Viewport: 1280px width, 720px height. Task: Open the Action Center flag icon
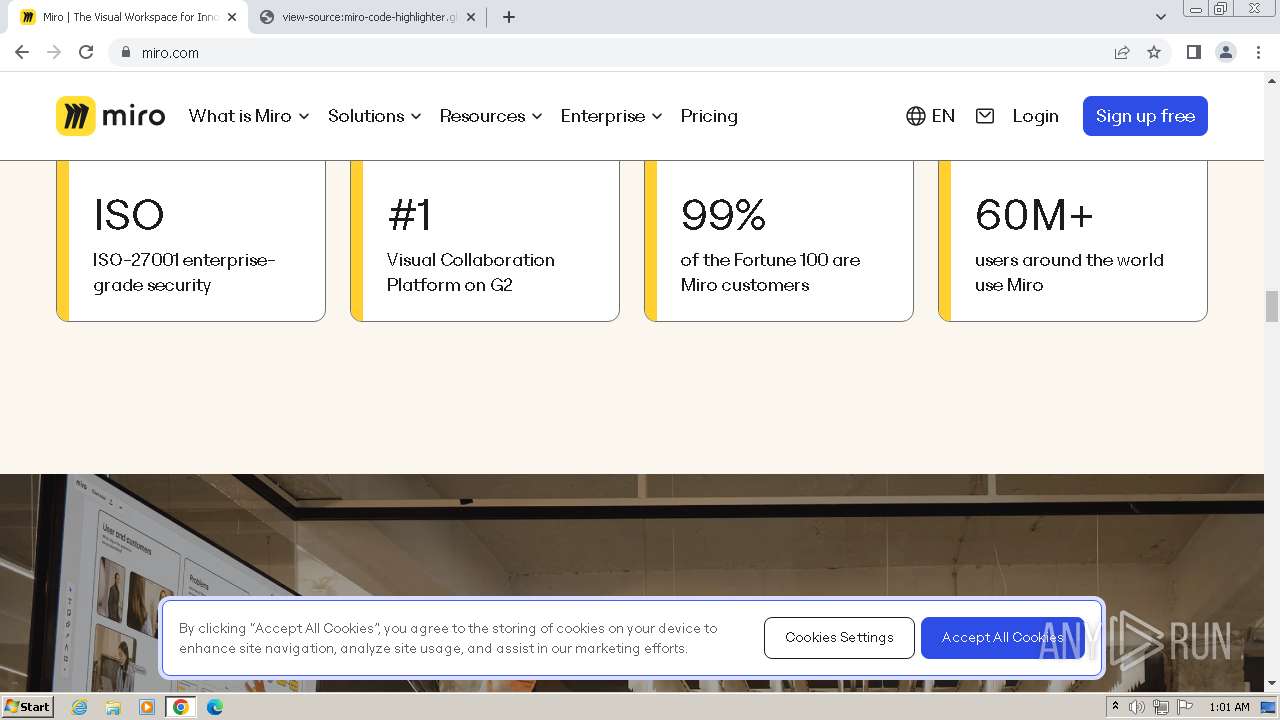1183,707
